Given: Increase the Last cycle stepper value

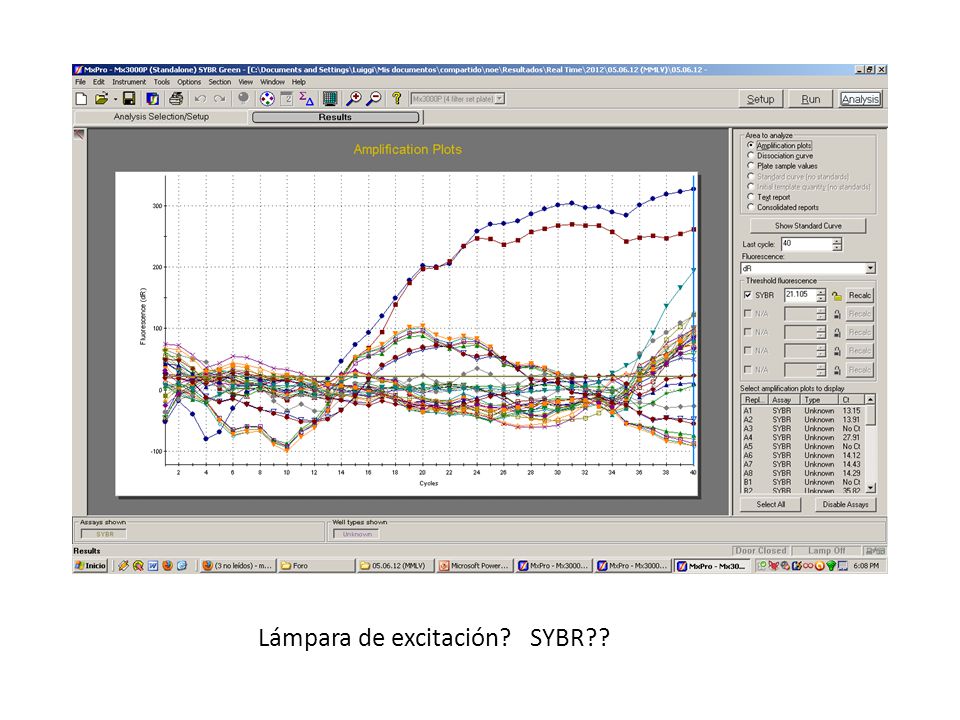Looking at the screenshot, I should 837,241.
